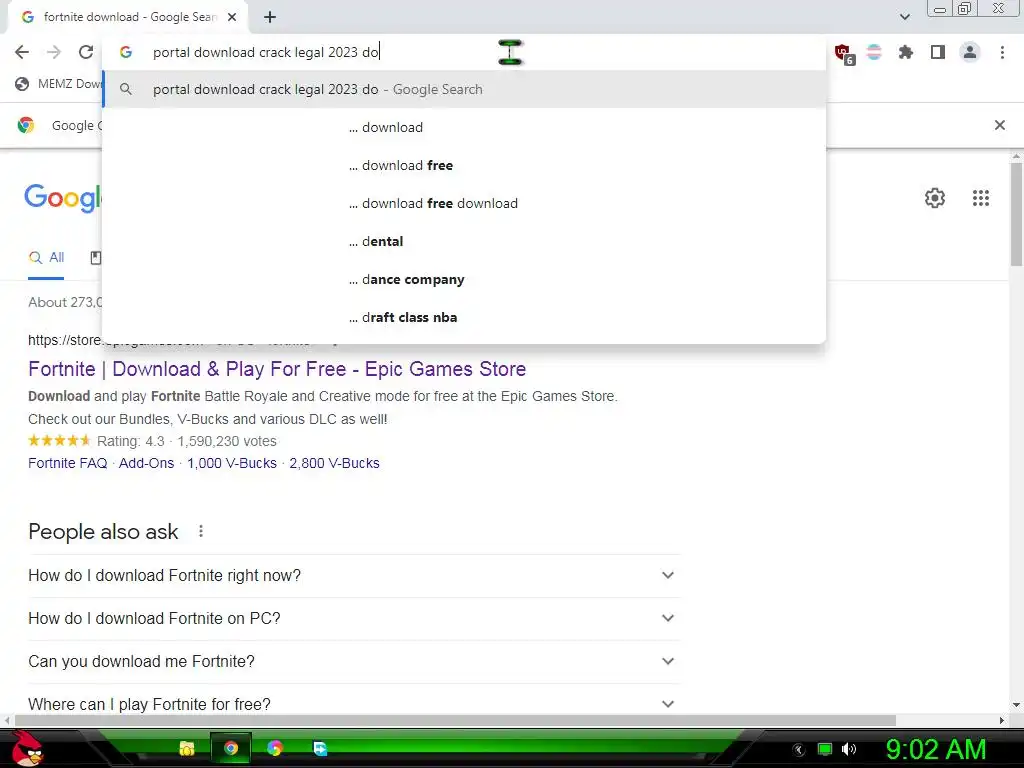
Task: Choose the 'portal download crack legal 2023 do' Google Search suggestion
Action: tap(464, 89)
